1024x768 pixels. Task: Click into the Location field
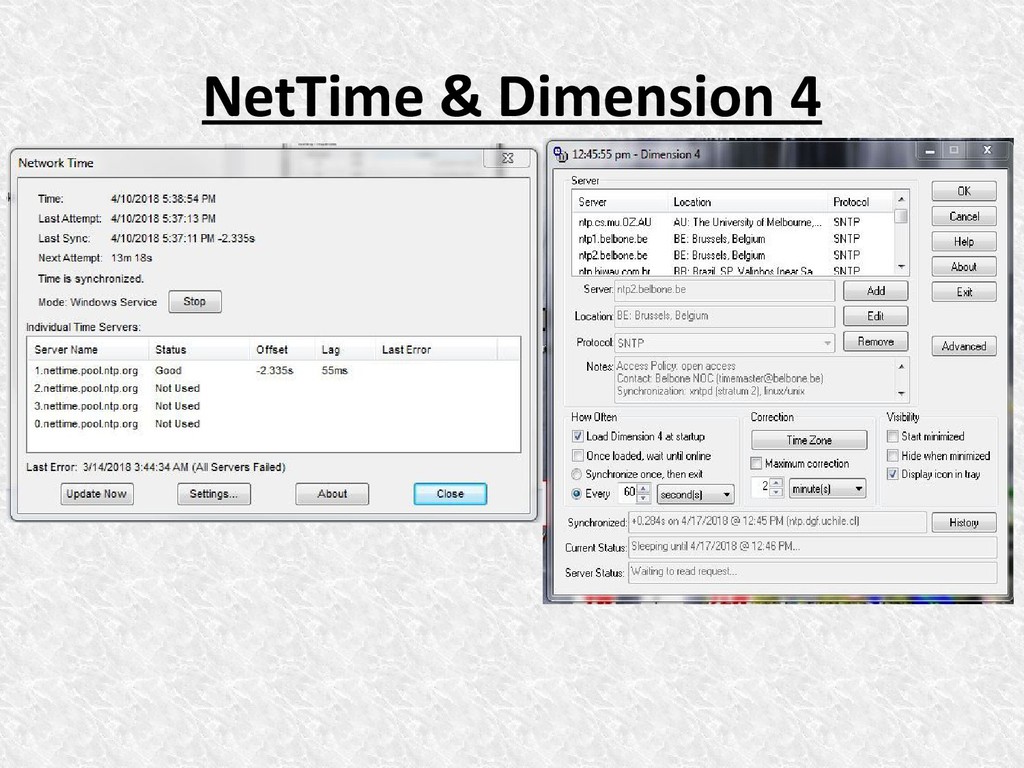point(725,316)
